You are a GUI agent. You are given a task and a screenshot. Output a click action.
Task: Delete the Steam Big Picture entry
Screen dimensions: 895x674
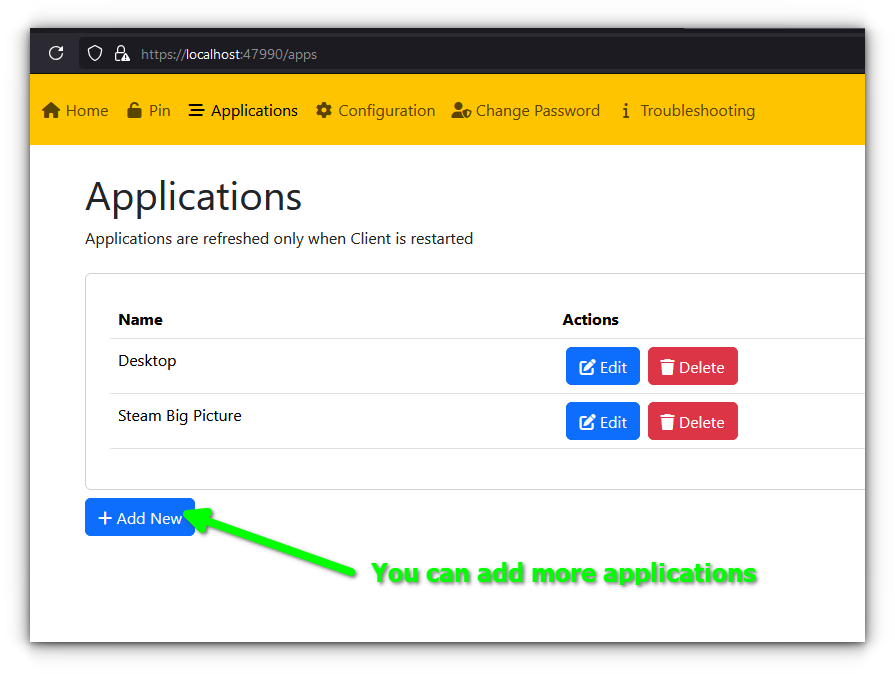tap(692, 422)
